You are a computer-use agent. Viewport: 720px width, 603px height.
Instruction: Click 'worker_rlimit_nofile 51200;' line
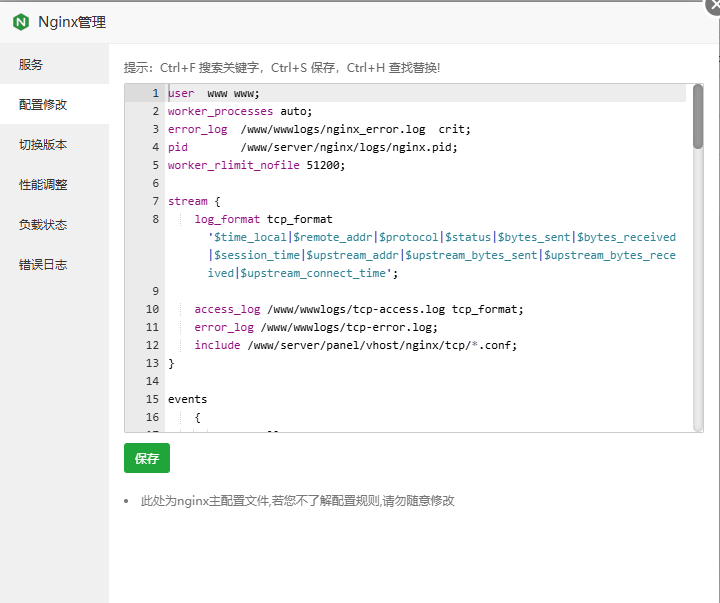pos(256,165)
